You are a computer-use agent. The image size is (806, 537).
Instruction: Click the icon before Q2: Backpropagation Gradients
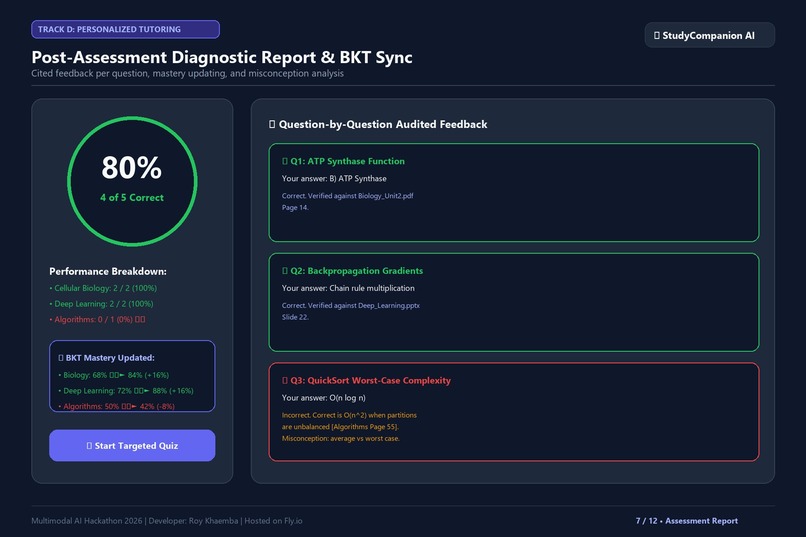coord(285,271)
